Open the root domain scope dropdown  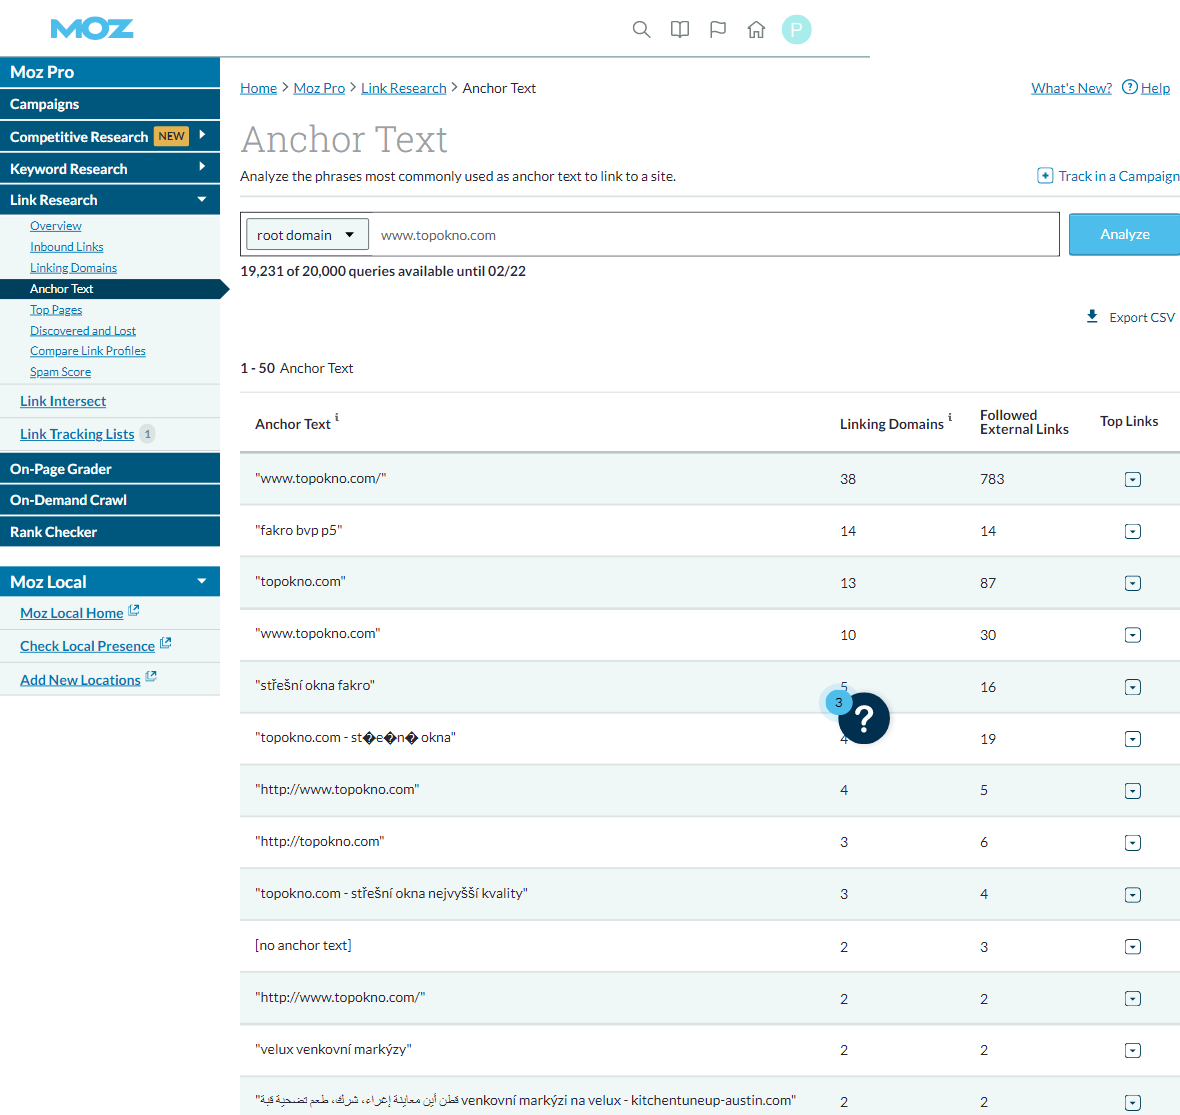tap(307, 235)
